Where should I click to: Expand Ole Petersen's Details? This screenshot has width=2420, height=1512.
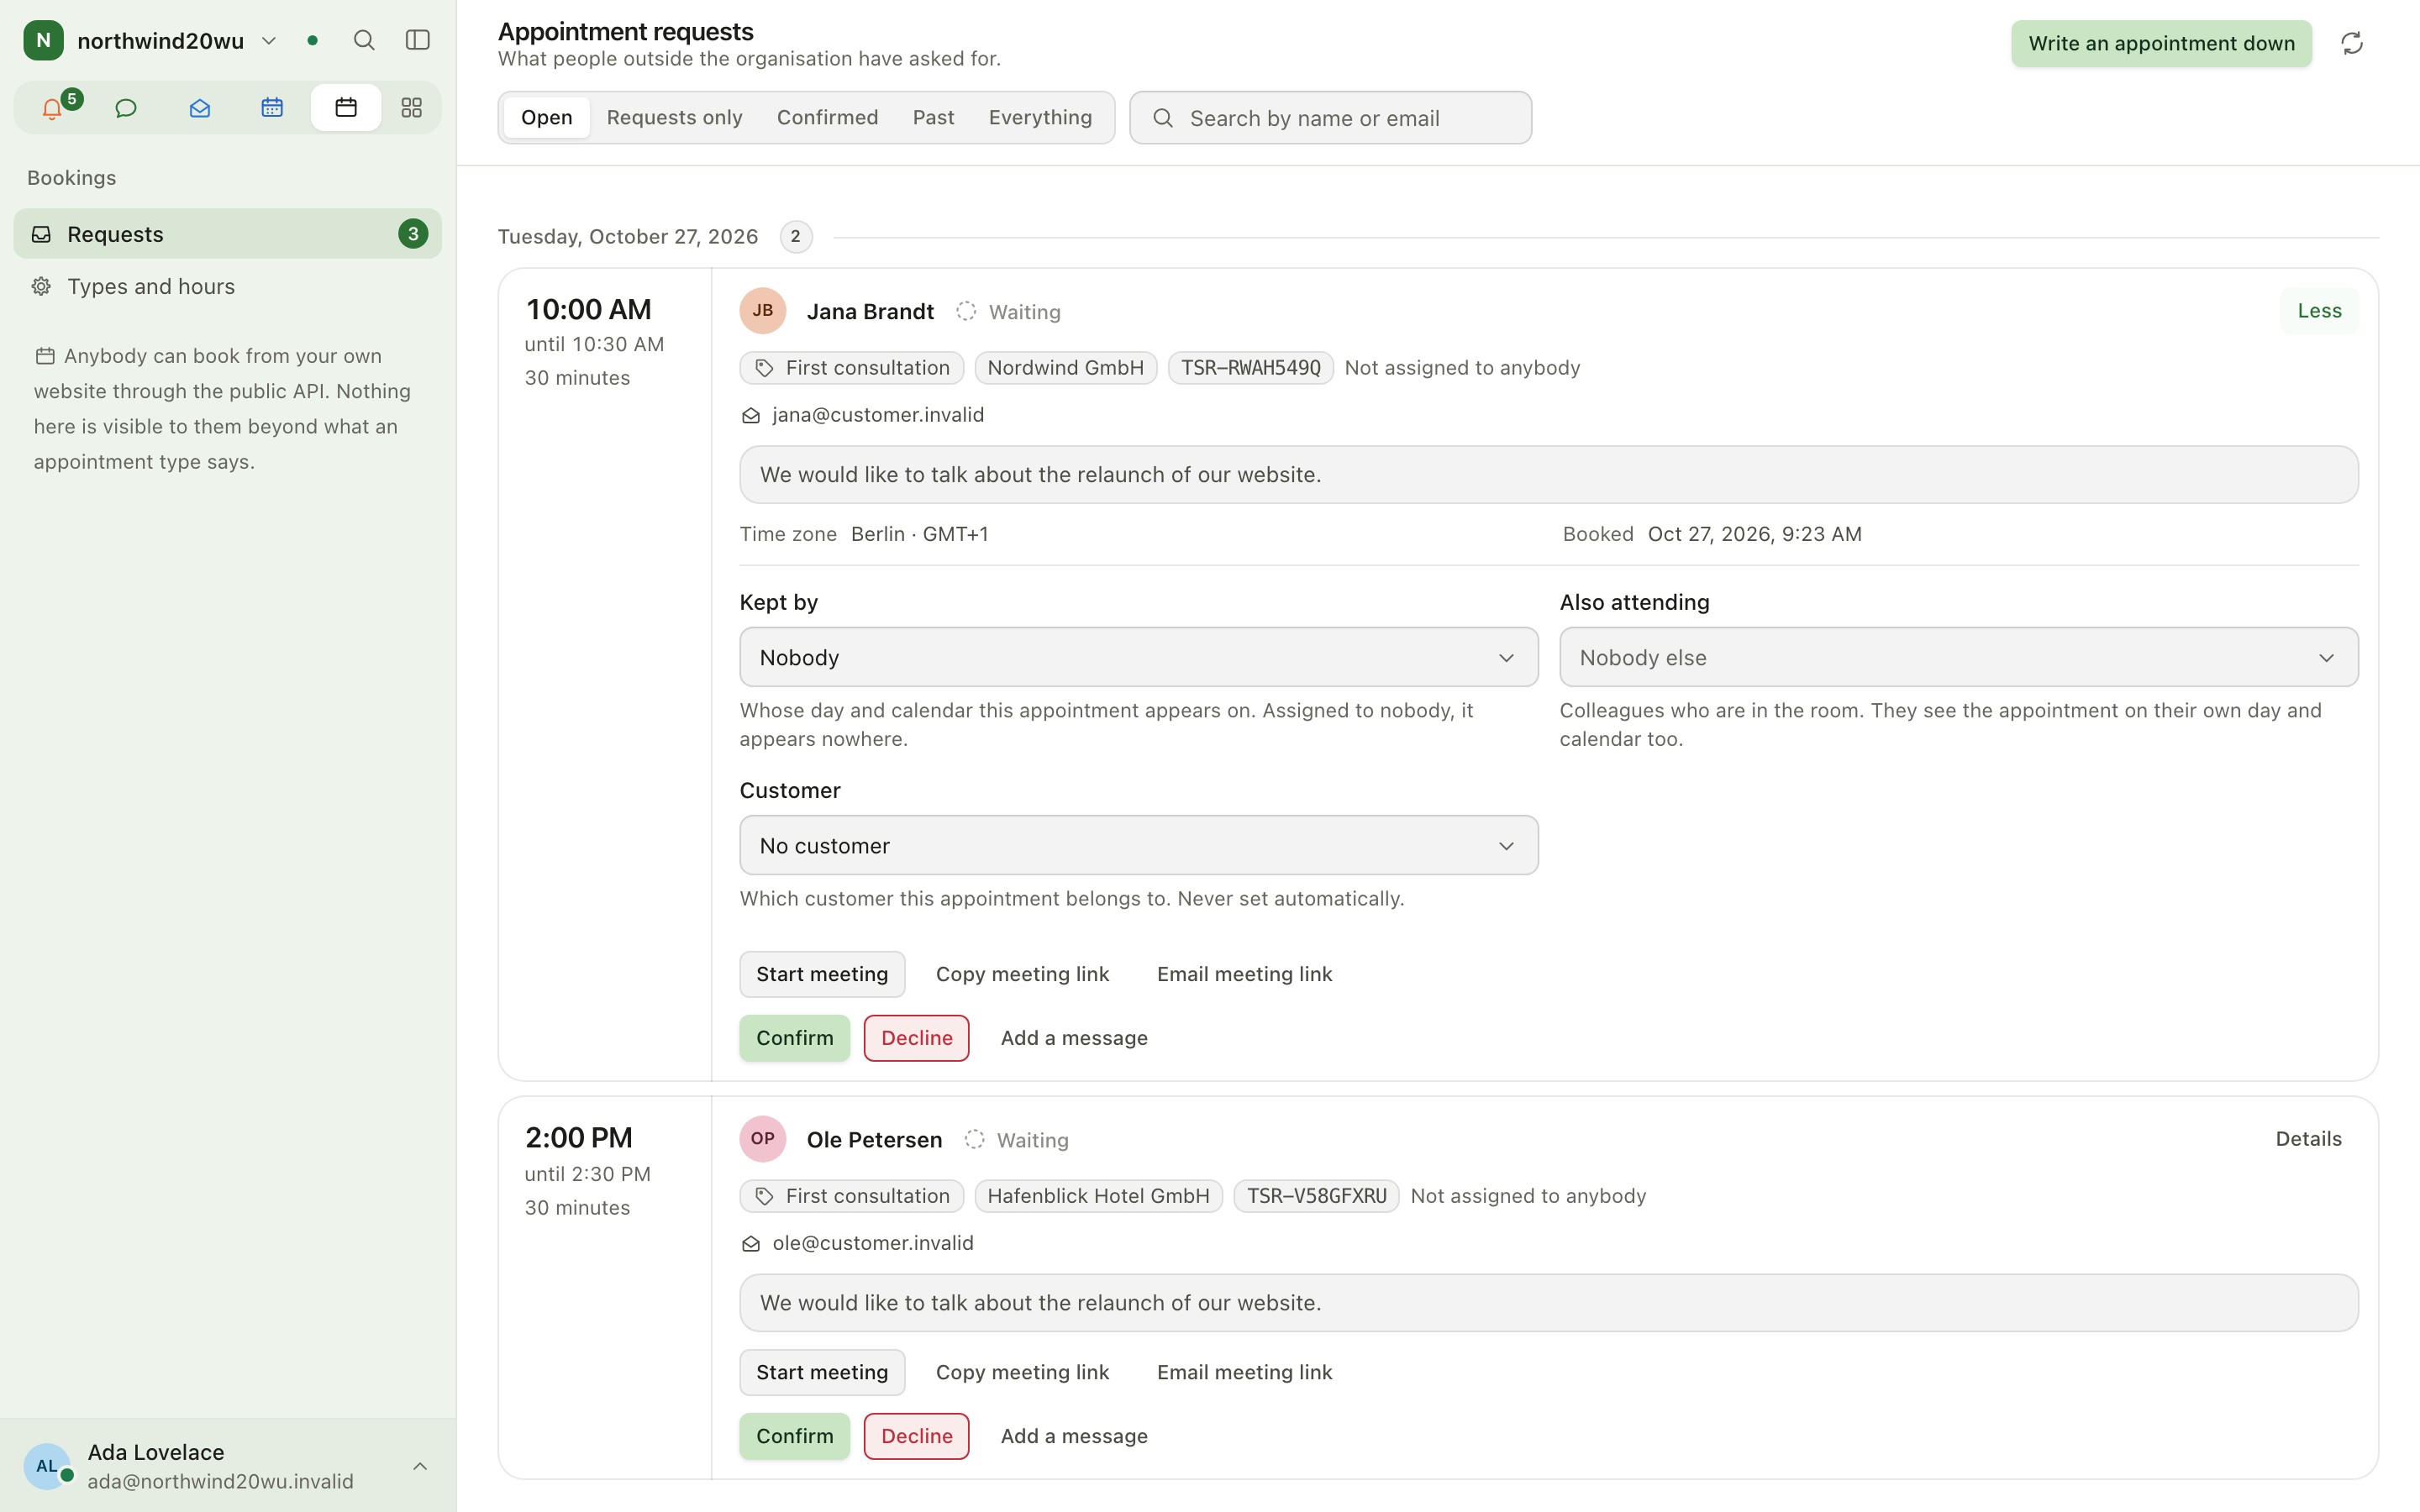2308,1139
